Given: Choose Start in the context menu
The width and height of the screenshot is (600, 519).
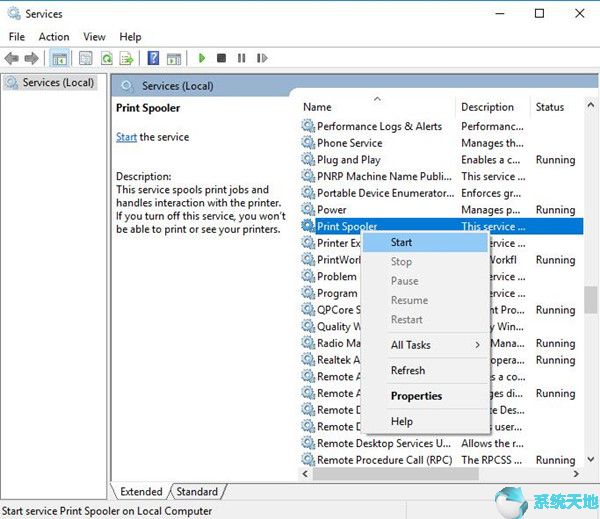Looking at the screenshot, I should pyautogui.click(x=426, y=242).
